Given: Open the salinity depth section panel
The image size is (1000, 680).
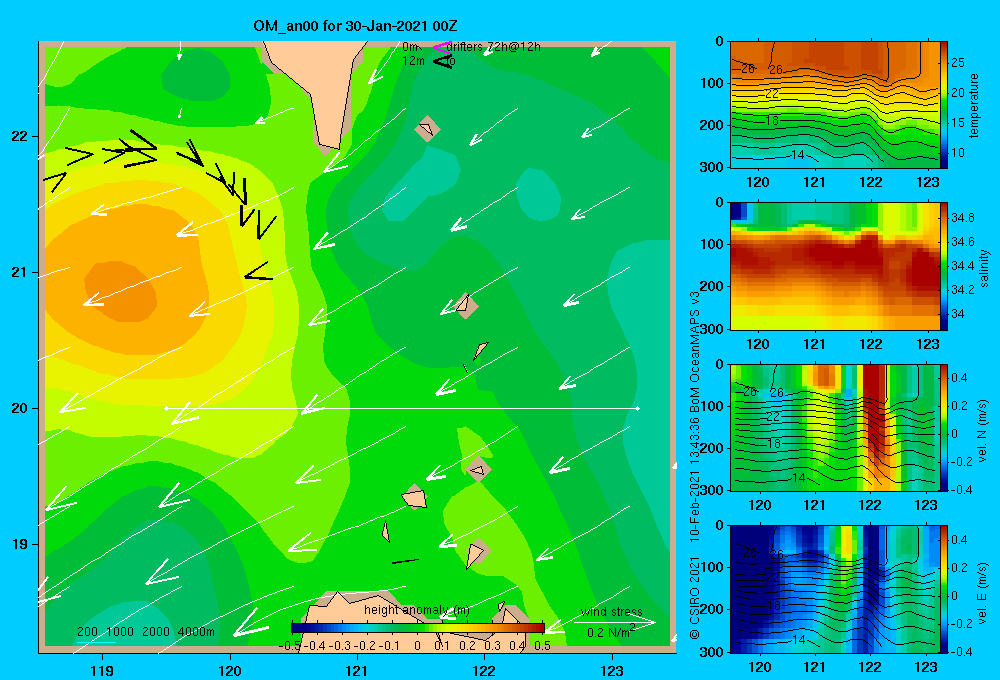Looking at the screenshot, I should [x=835, y=266].
